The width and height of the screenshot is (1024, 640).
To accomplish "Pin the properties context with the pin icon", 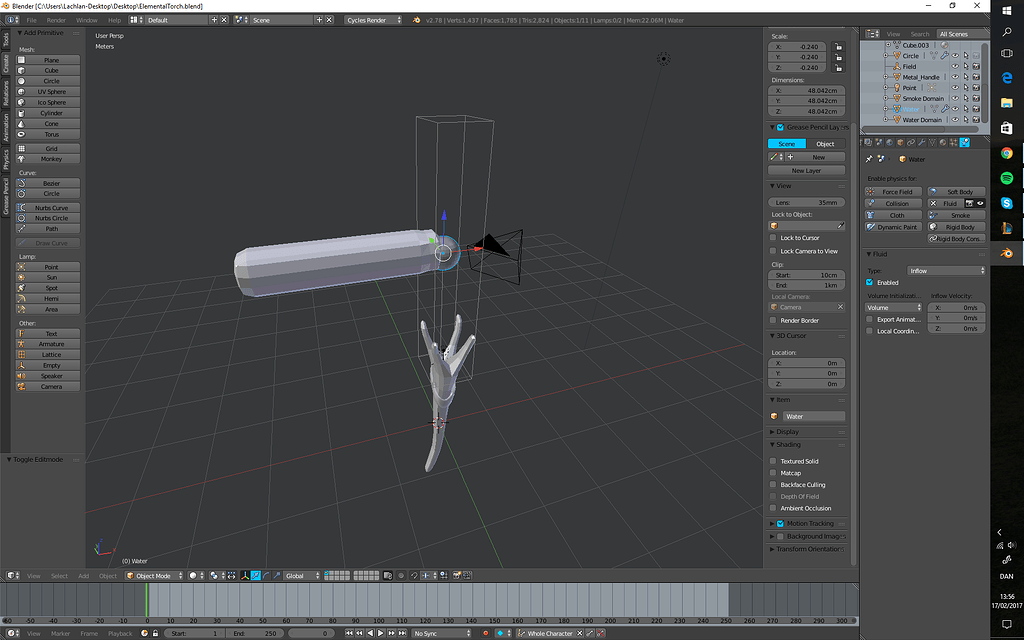I will click(869, 159).
